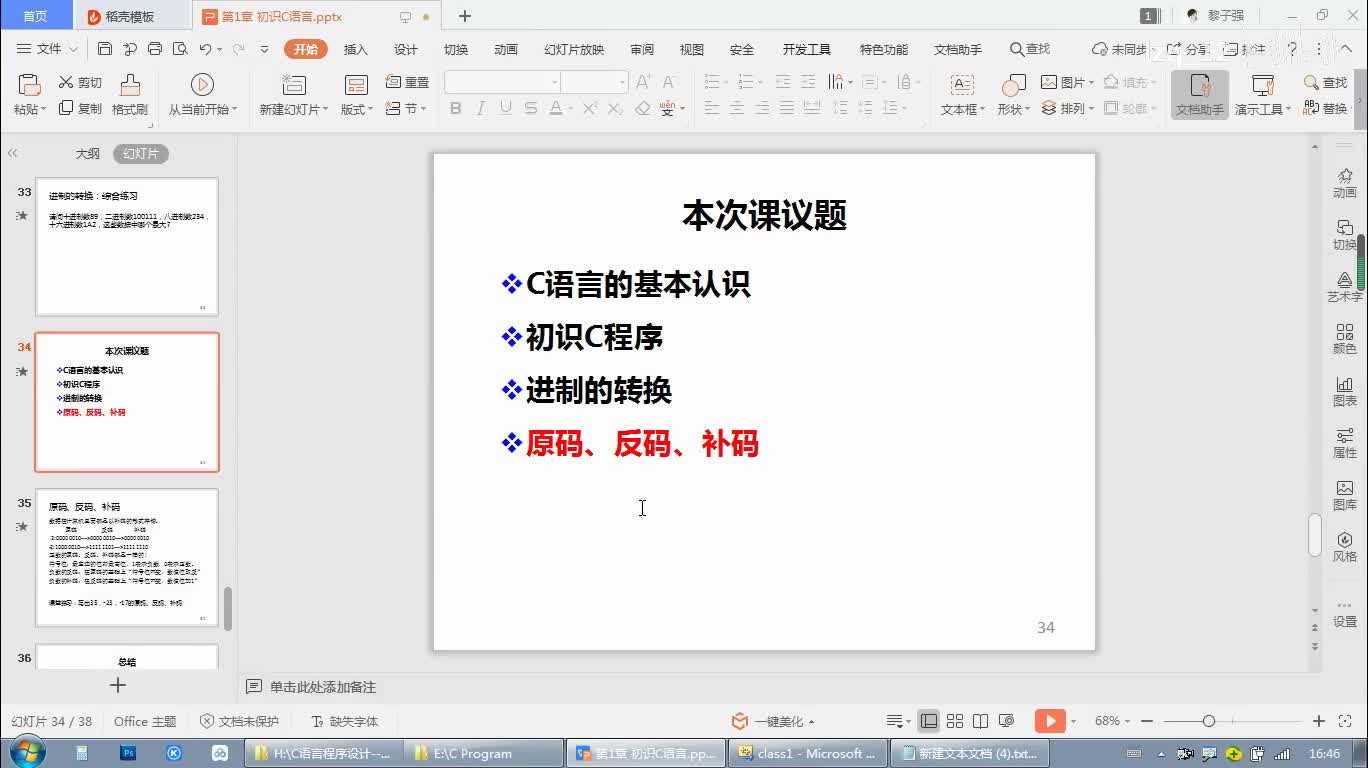
Task: Switch to Outline (大纲) pane view
Action: tap(88, 154)
